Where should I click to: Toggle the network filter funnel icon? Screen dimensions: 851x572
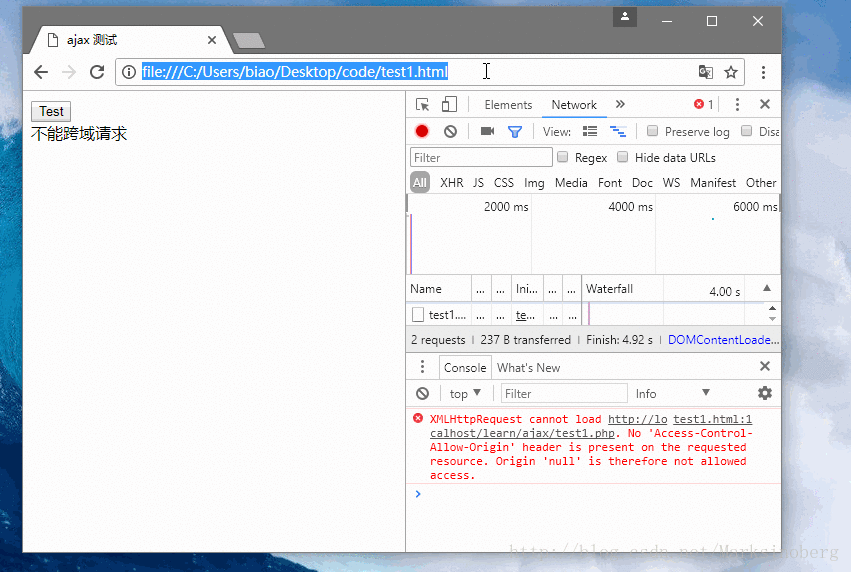click(515, 131)
